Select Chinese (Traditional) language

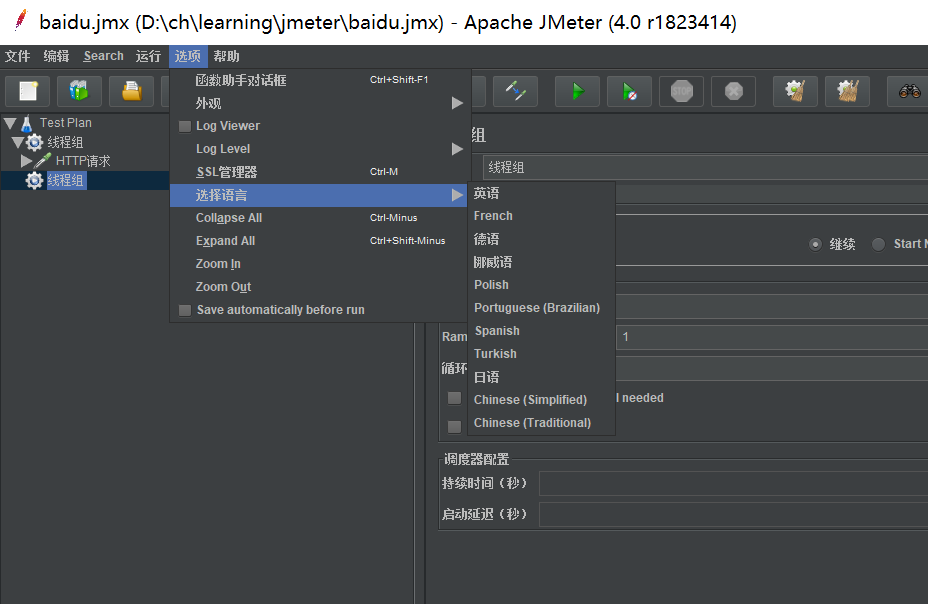coord(542,423)
